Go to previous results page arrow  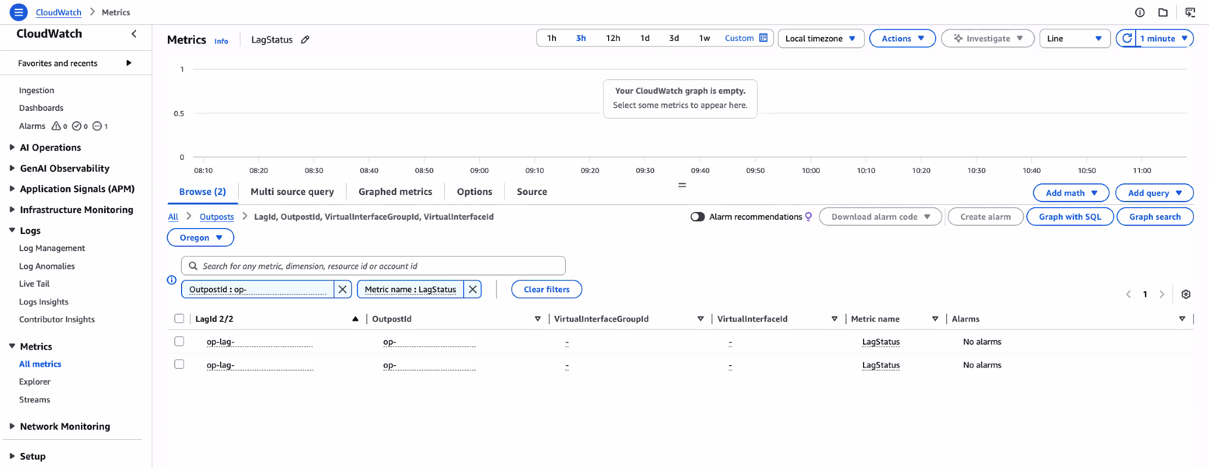[x=1129, y=295]
